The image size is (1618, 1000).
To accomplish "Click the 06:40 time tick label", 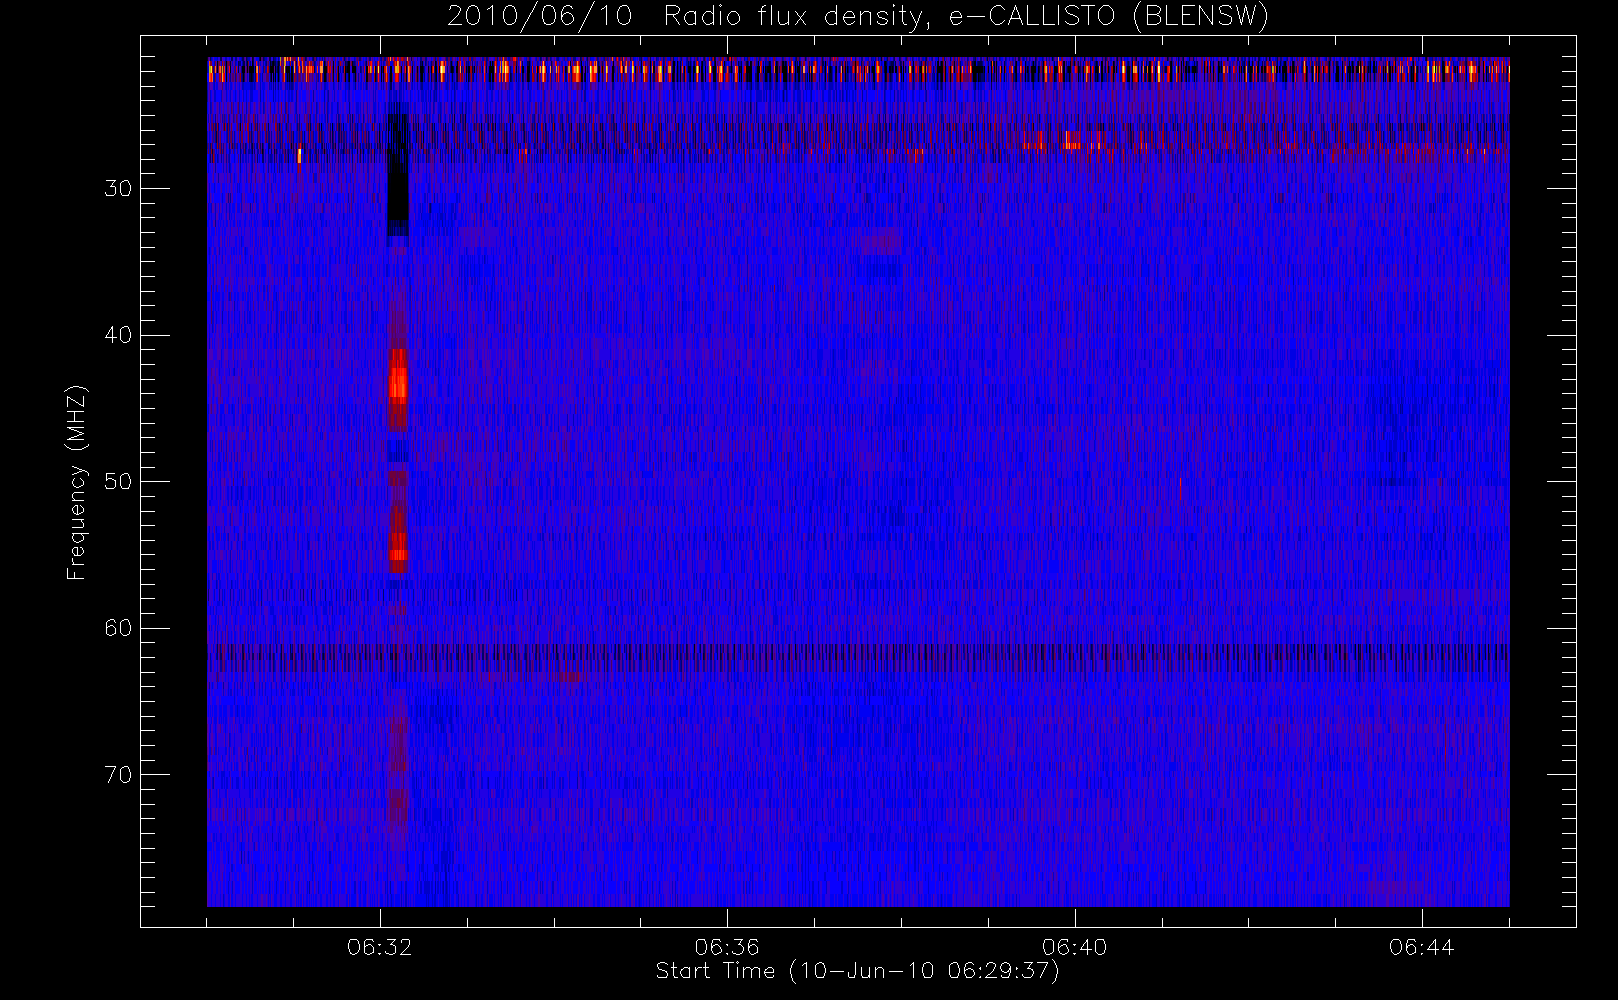I will point(1074,947).
